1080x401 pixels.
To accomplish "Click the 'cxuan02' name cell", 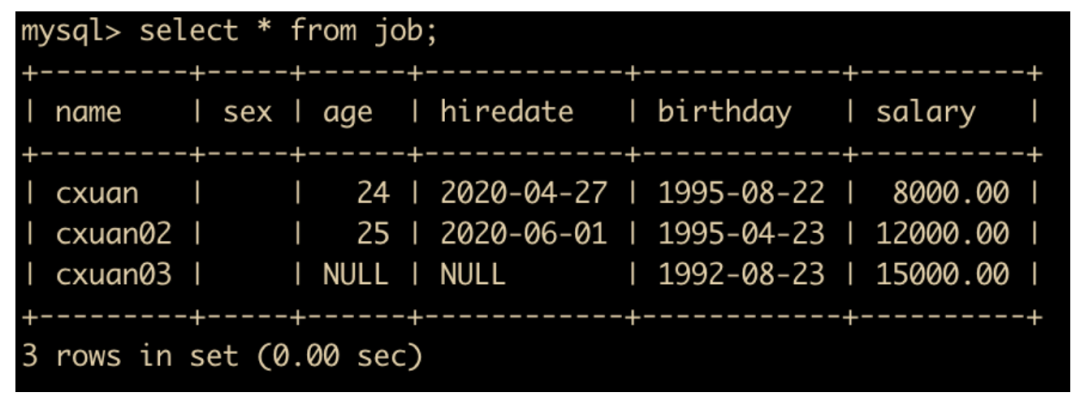I will [x=113, y=233].
